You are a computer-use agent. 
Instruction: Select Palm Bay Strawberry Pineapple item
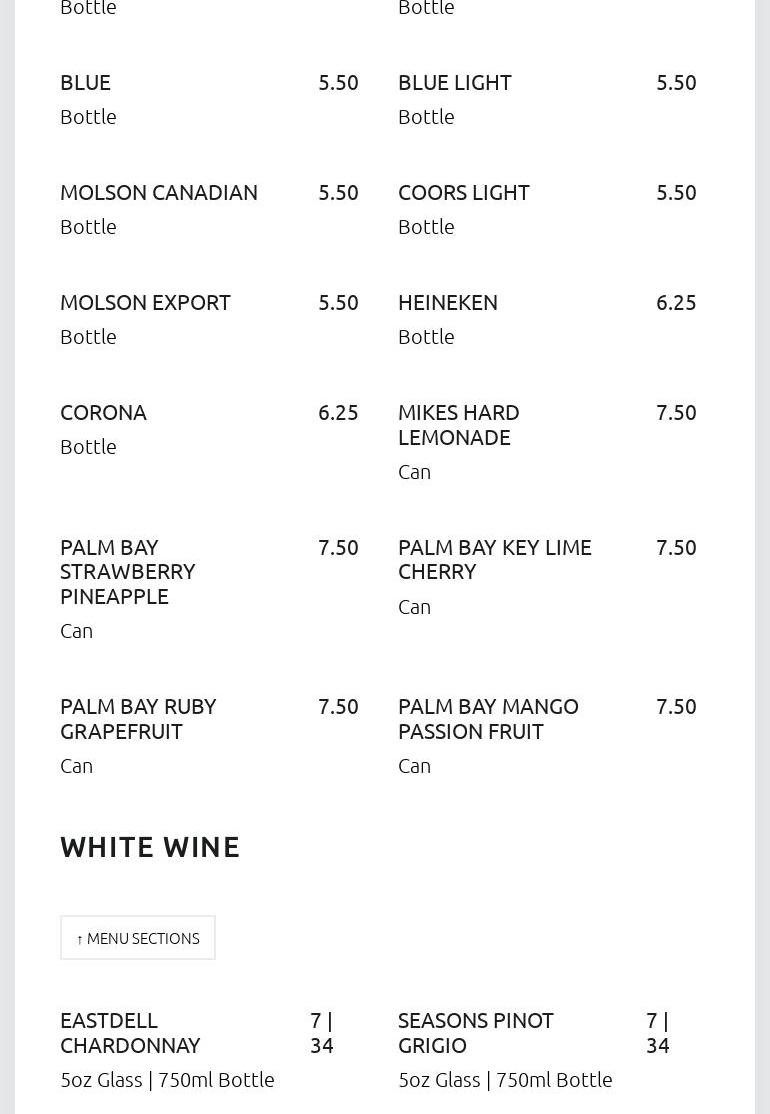coord(128,571)
